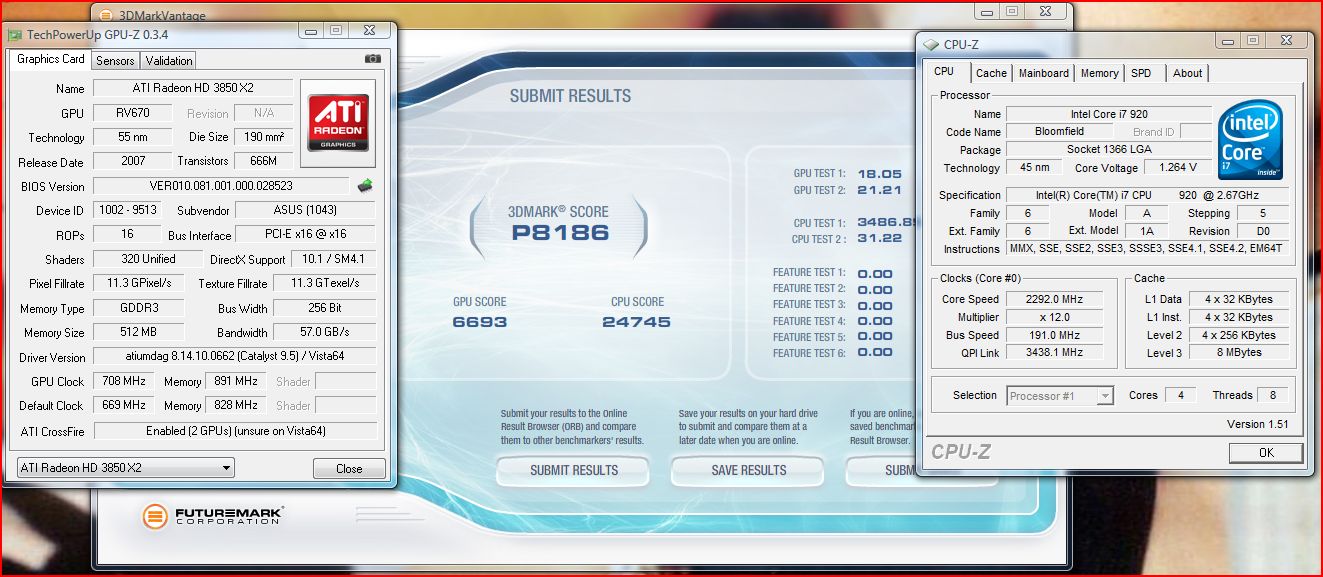Switch to the Sensors tab in GPU-Z
This screenshot has width=1323, height=577.
click(x=115, y=60)
